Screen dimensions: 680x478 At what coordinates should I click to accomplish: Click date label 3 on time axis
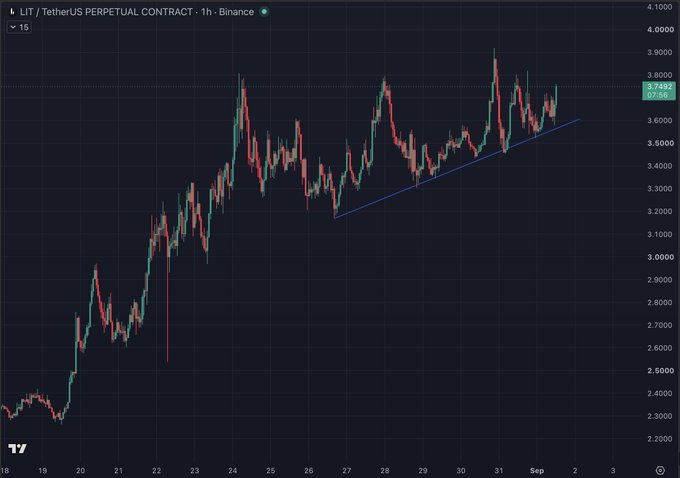(x=613, y=471)
